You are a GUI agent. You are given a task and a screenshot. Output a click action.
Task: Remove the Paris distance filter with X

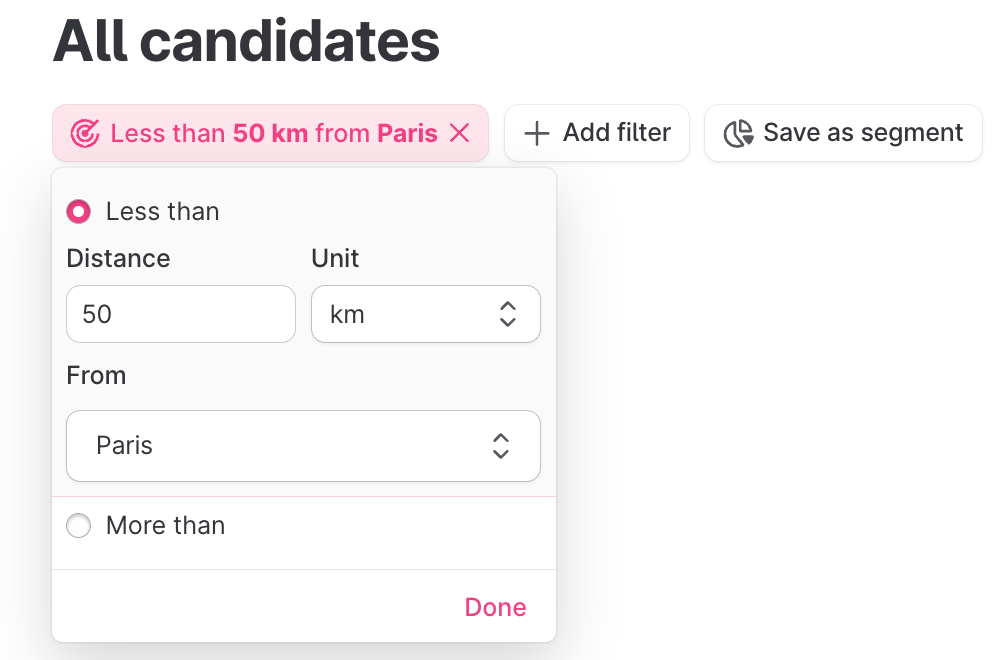click(459, 133)
